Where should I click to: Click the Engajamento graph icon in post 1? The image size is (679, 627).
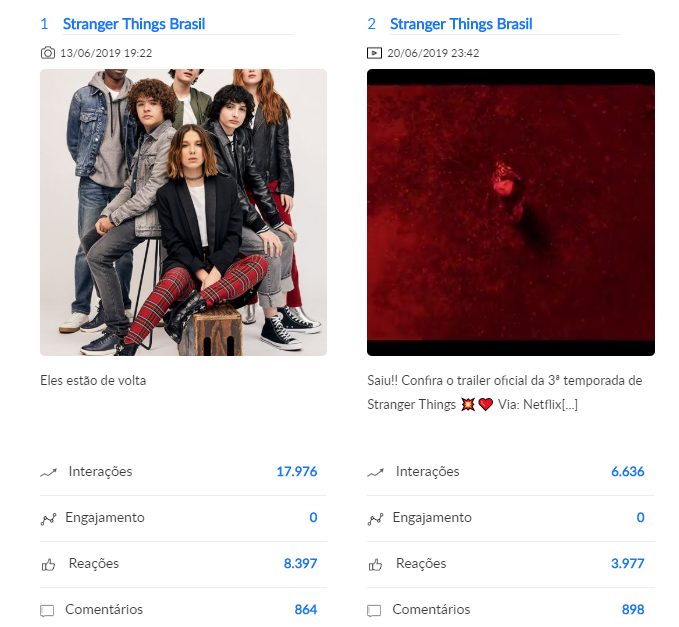48,518
